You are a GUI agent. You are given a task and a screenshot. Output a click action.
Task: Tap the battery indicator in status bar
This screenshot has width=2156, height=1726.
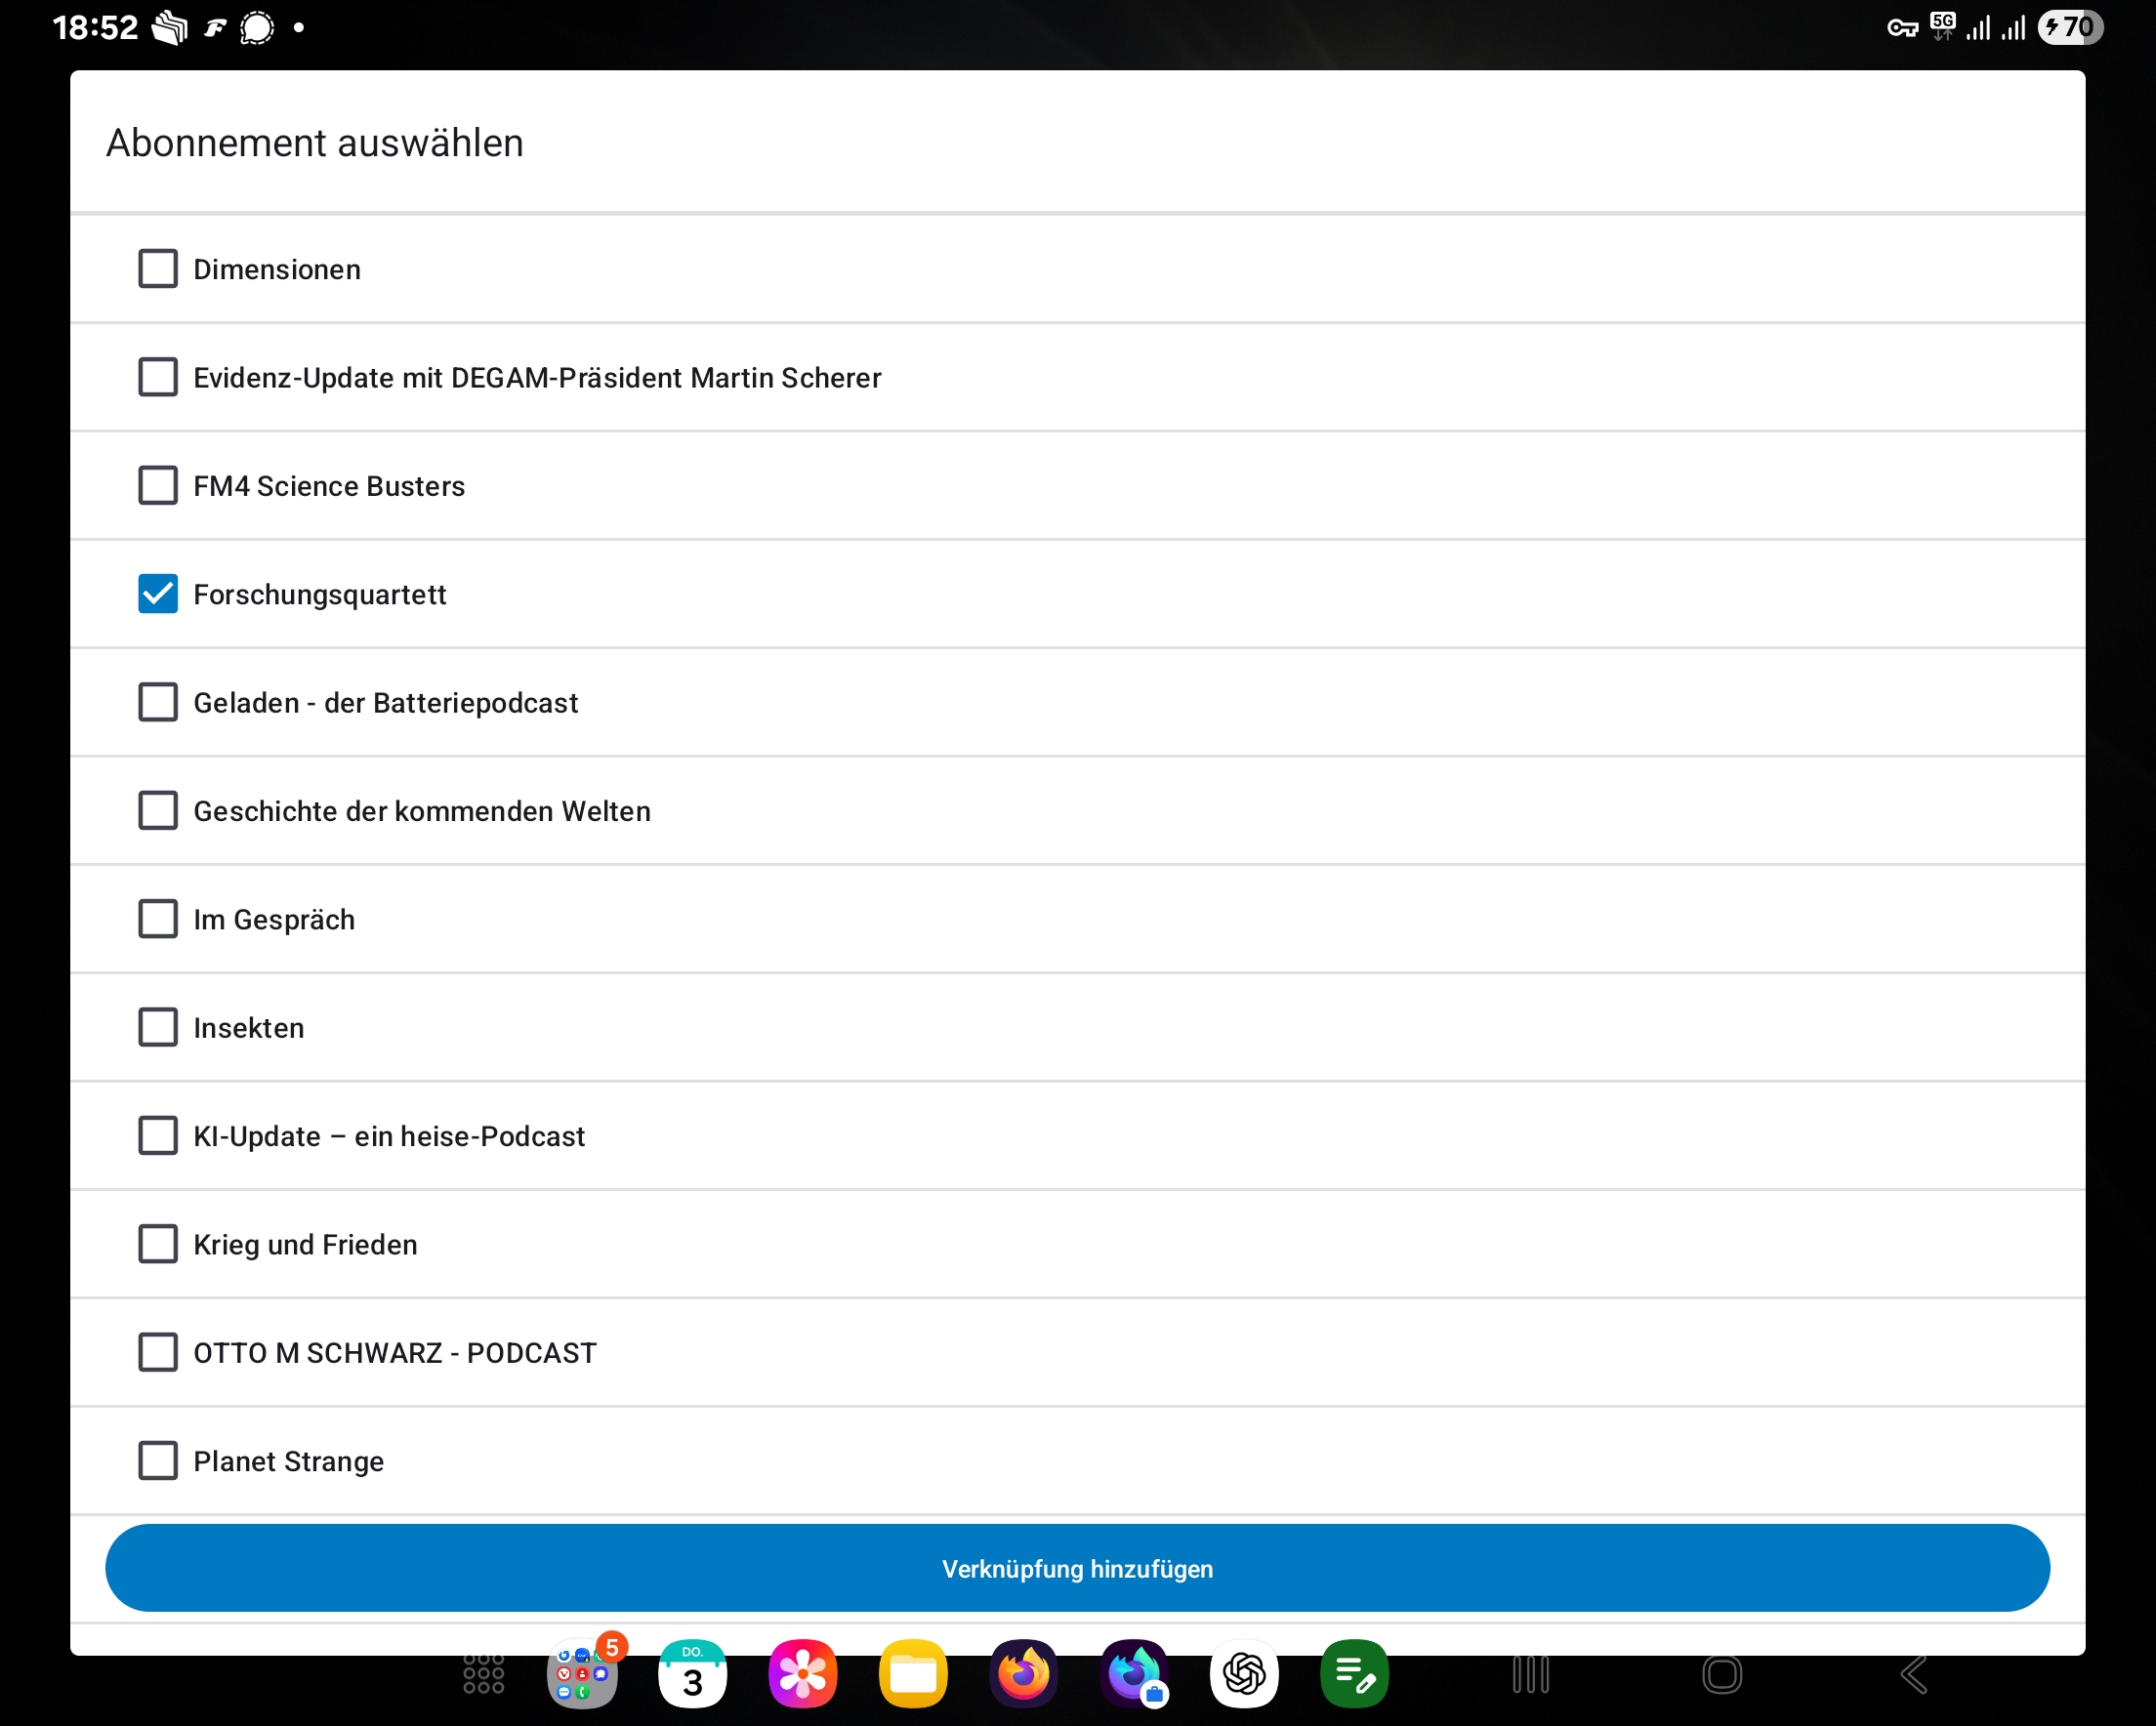pos(2070,27)
